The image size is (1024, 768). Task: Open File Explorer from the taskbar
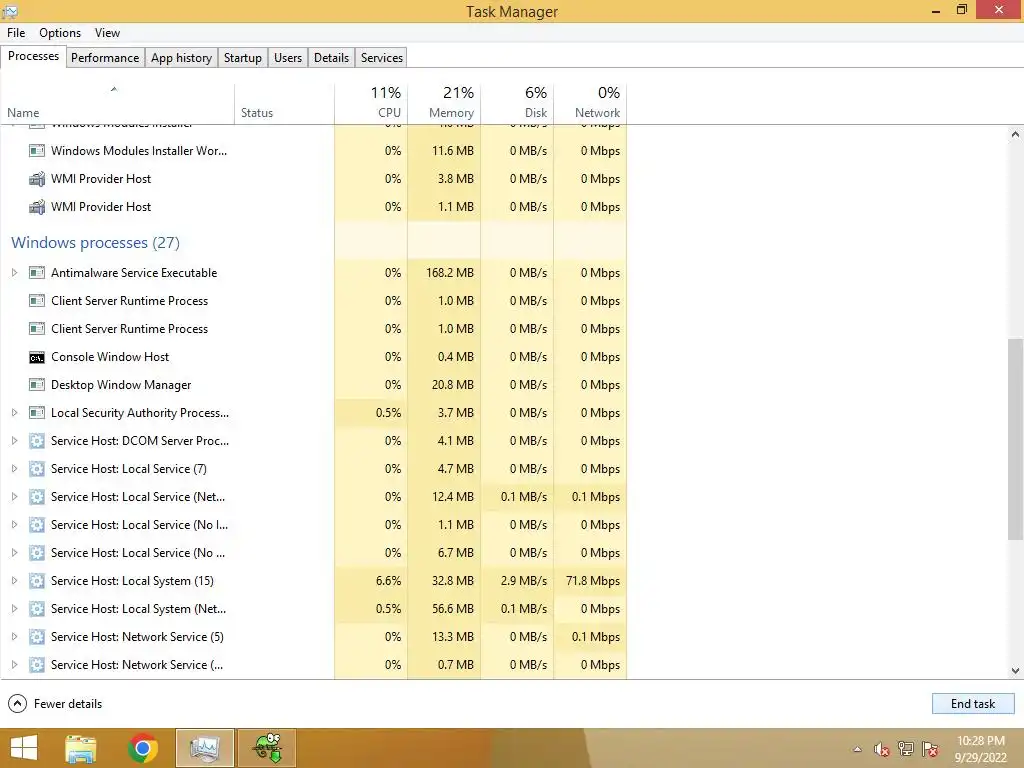[x=81, y=748]
